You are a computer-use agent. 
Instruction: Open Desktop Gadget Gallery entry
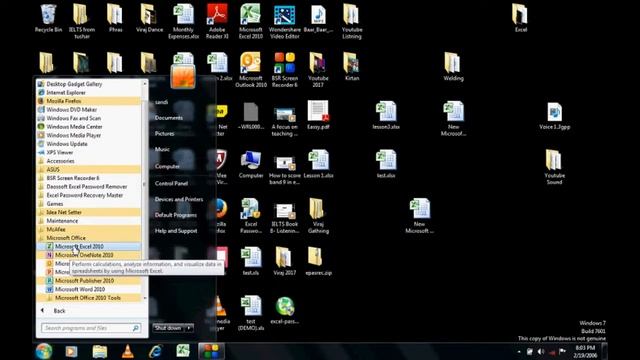pyautogui.click(x=89, y=84)
